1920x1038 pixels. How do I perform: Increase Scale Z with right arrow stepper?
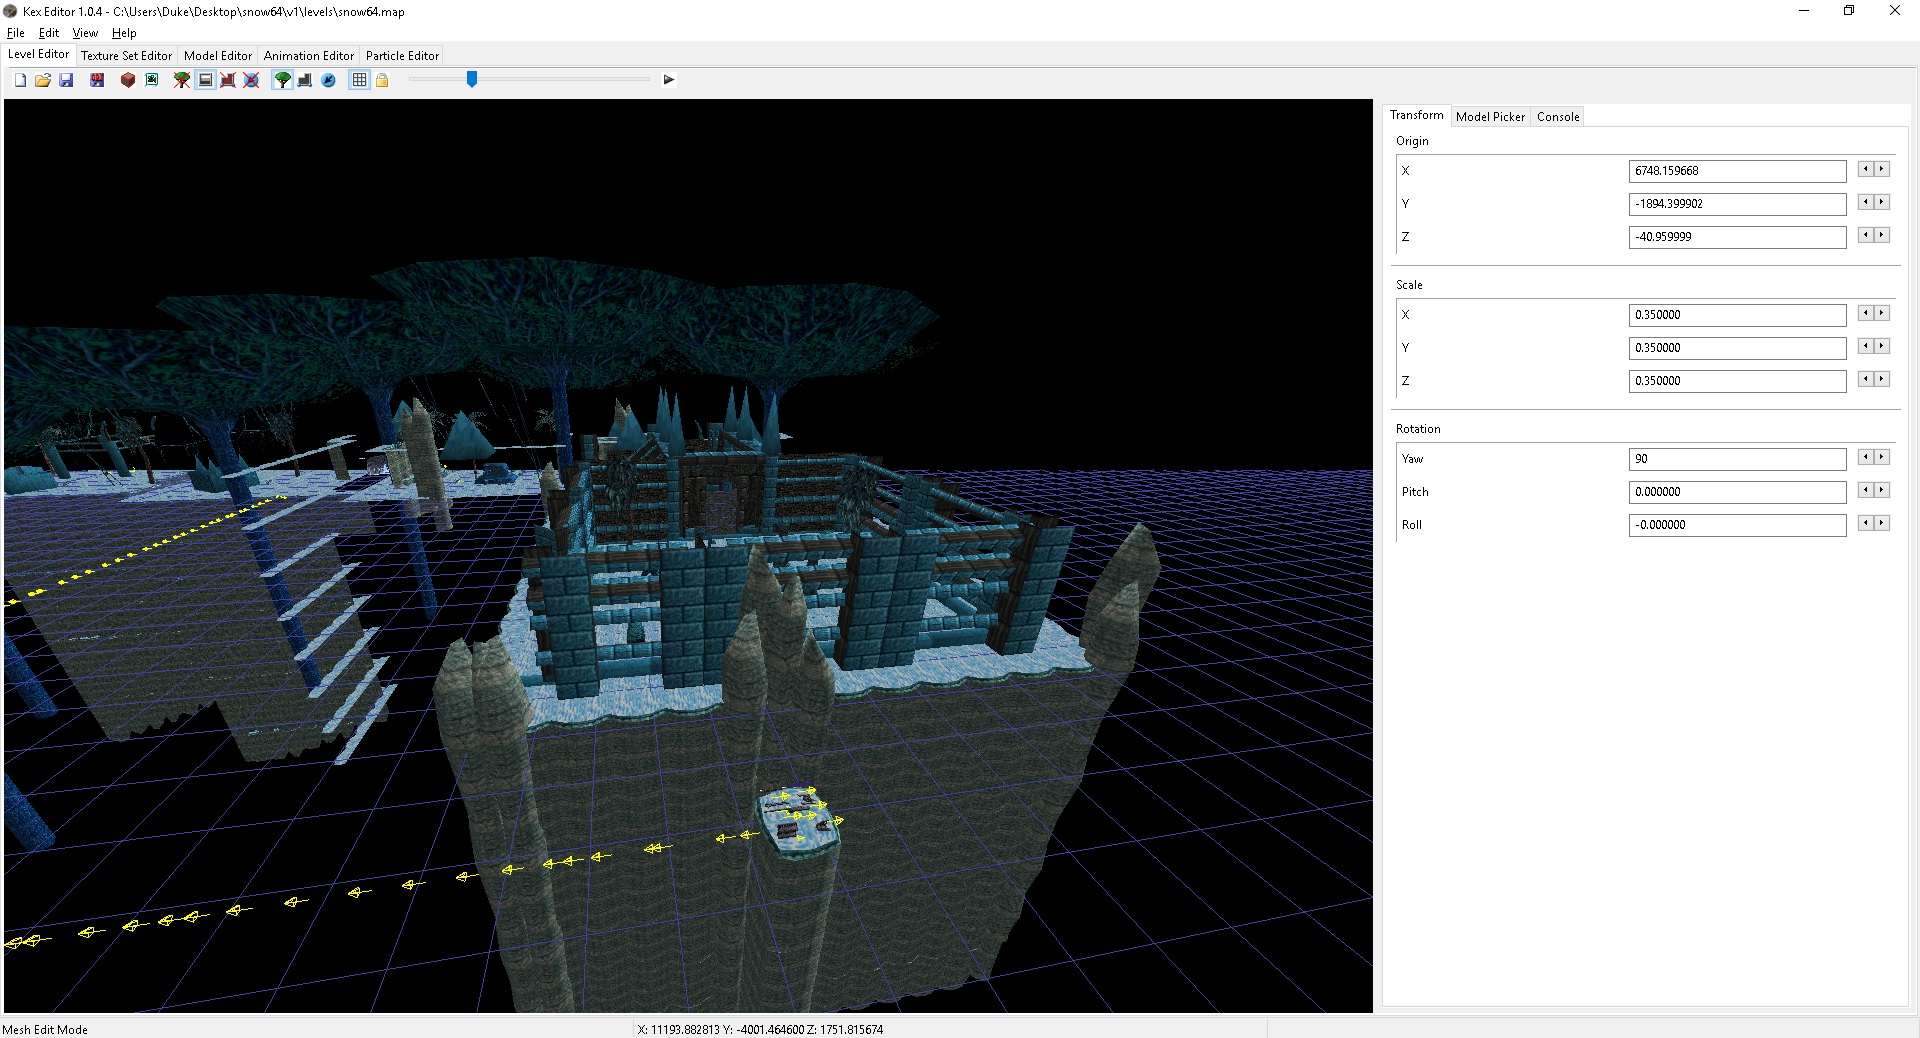coord(1882,380)
